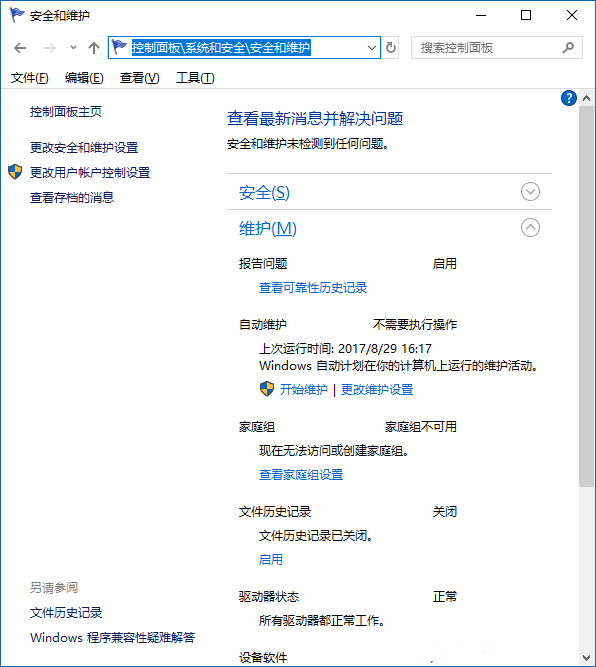Focus the 搜索控制面板 search box
Viewport: 596px width, 667px height.
[496, 48]
